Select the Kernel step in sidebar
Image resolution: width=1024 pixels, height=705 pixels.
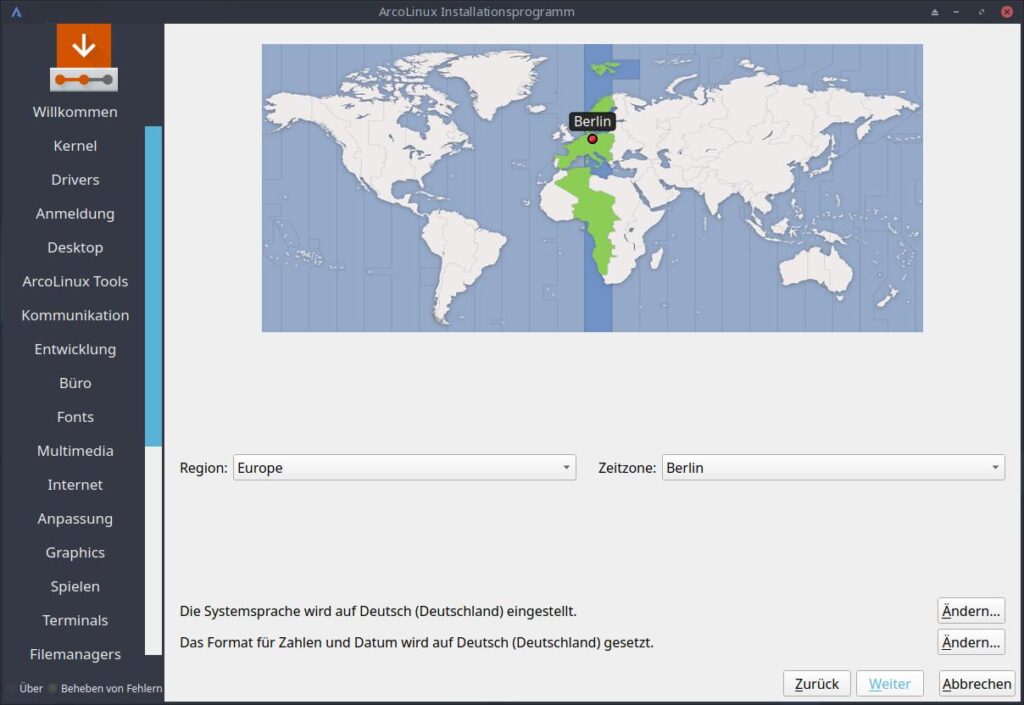click(x=75, y=146)
